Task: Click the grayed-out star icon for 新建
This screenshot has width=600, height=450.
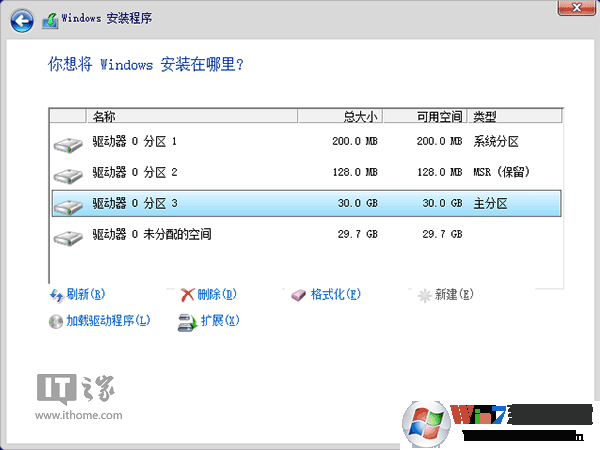Action: (424, 296)
